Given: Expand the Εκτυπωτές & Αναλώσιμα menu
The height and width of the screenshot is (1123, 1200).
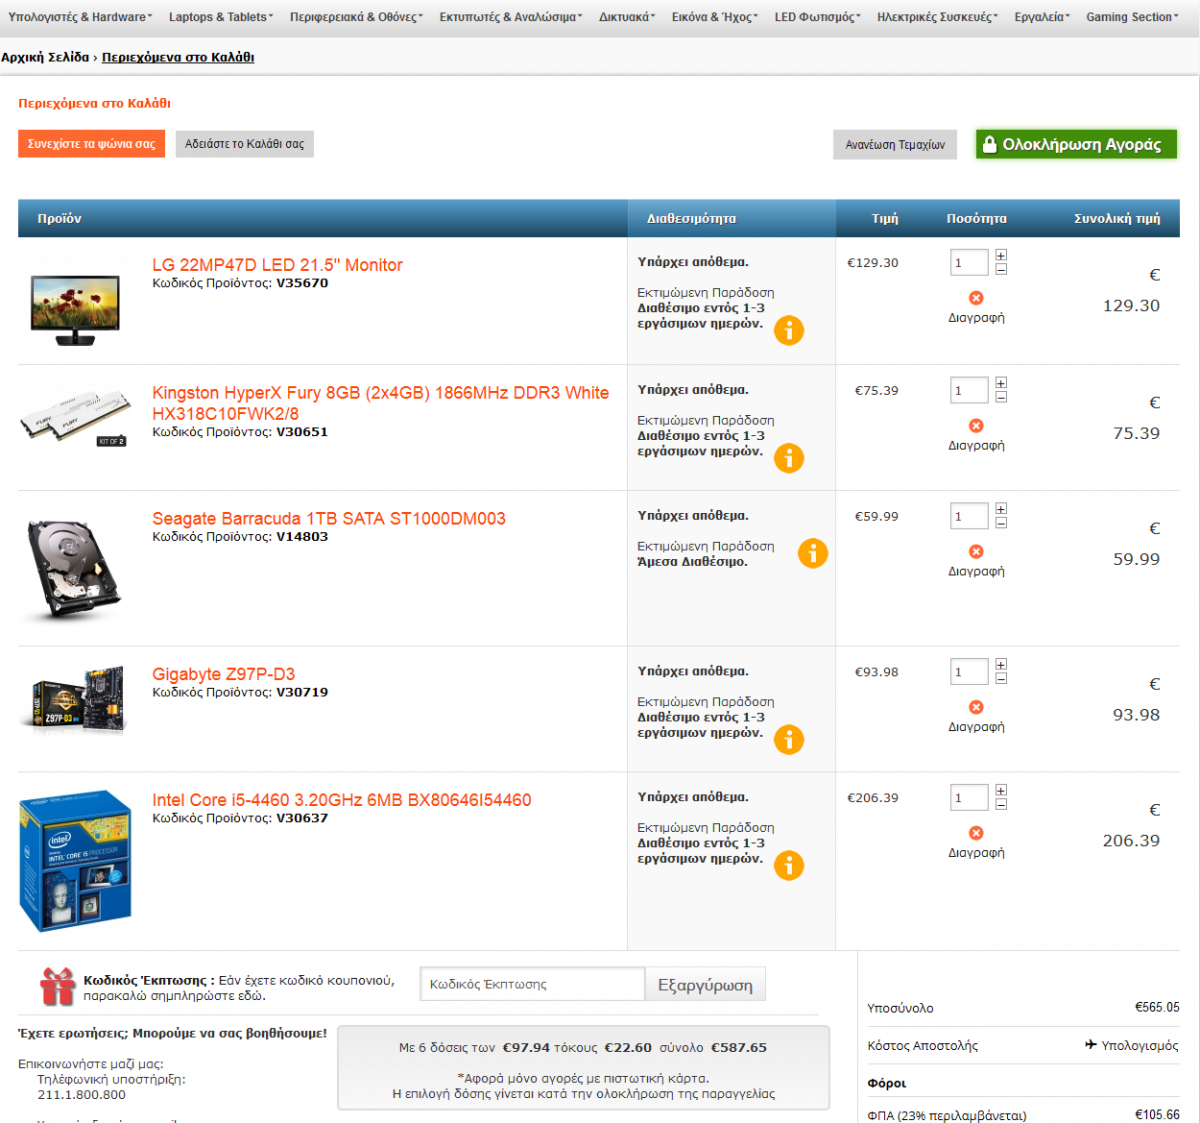Looking at the screenshot, I should coord(511,17).
